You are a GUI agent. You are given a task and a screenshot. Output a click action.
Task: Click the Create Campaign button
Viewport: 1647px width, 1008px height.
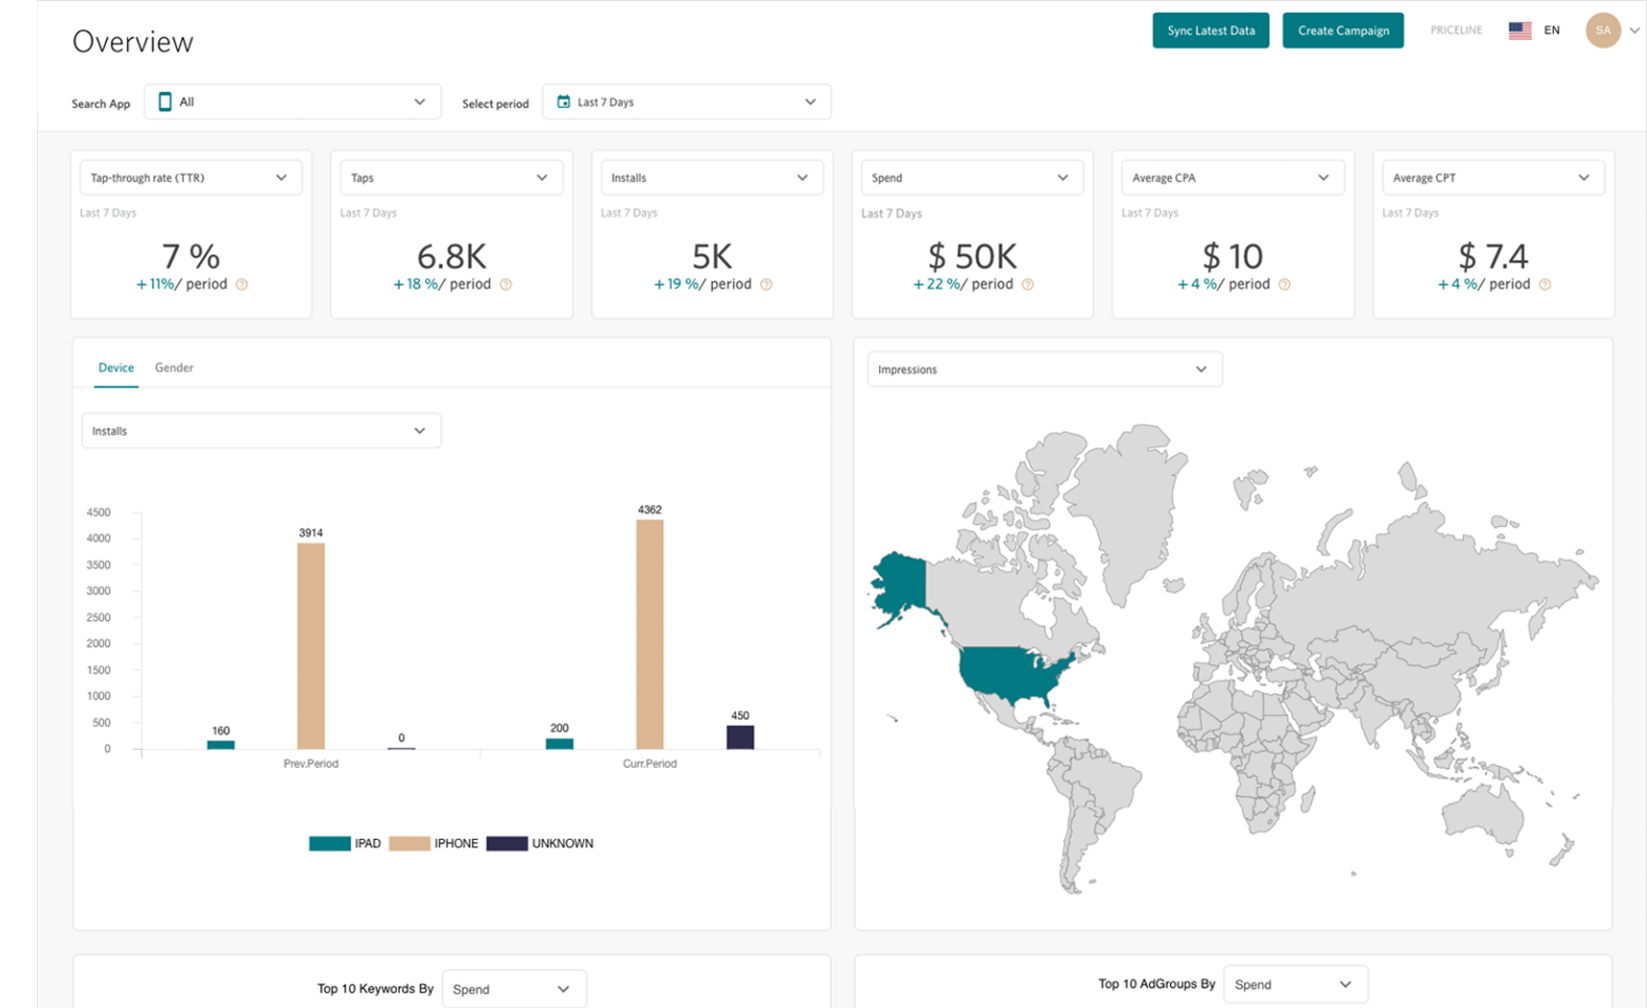pos(1343,30)
